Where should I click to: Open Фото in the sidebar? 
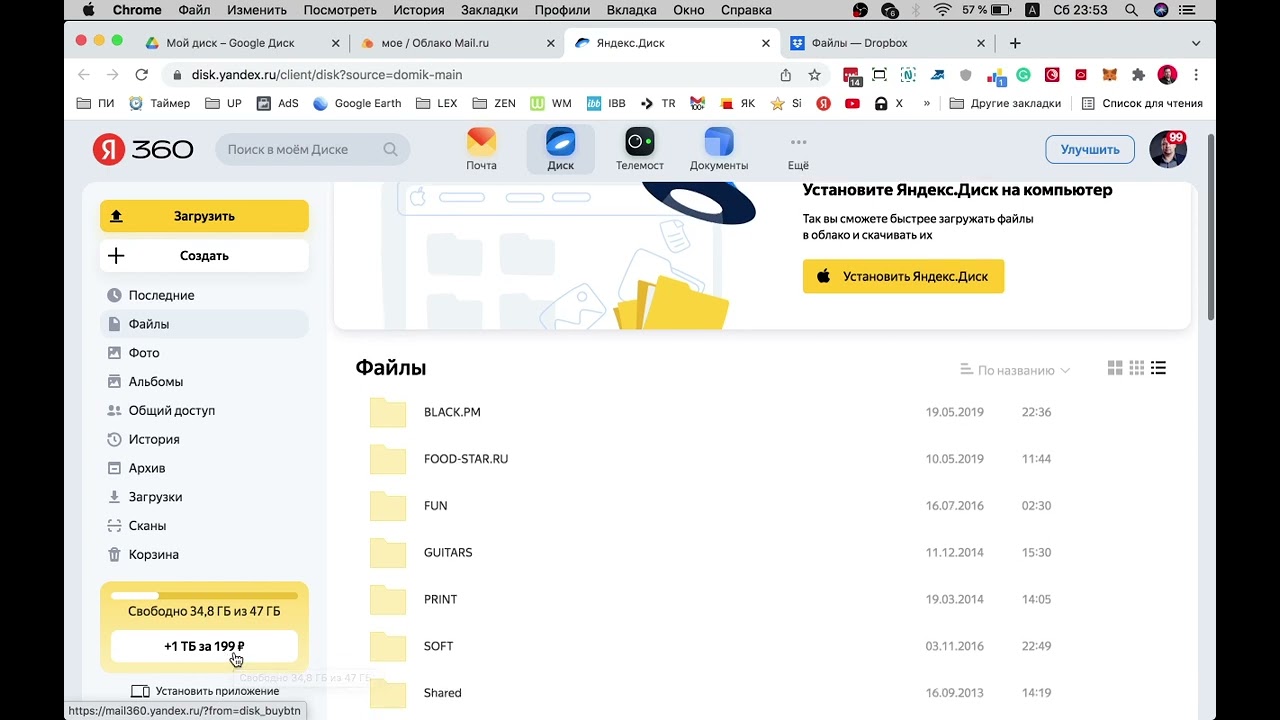(204, 353)
